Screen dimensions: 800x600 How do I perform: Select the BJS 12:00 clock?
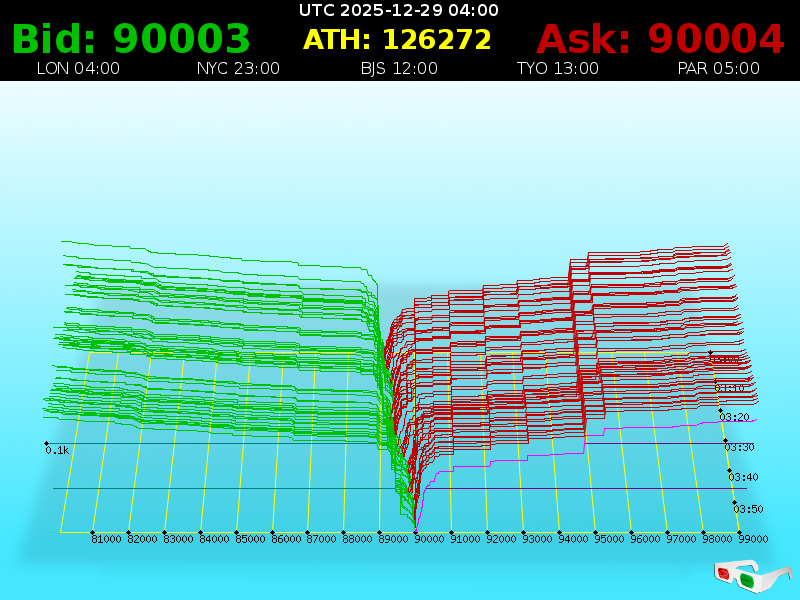(399, 69)
